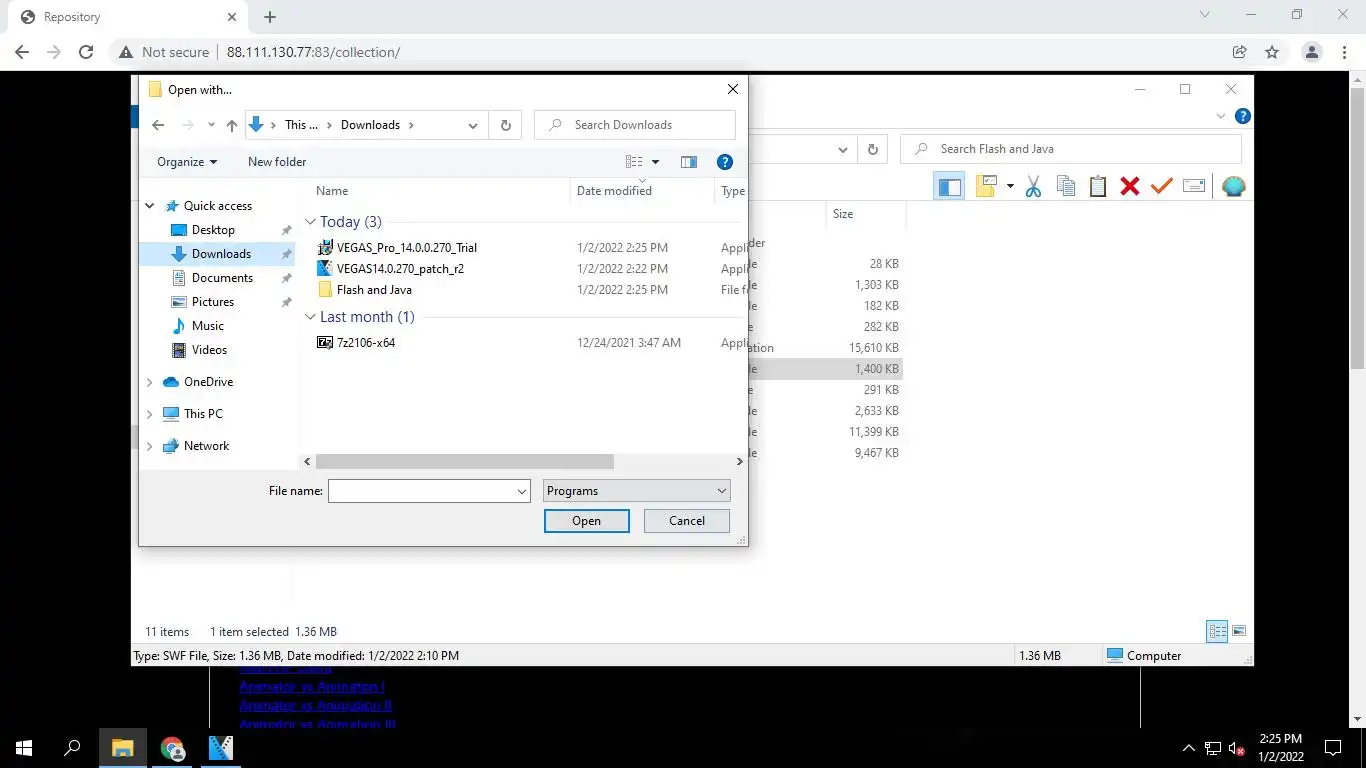Expand the OneDrive tree node

150,382
